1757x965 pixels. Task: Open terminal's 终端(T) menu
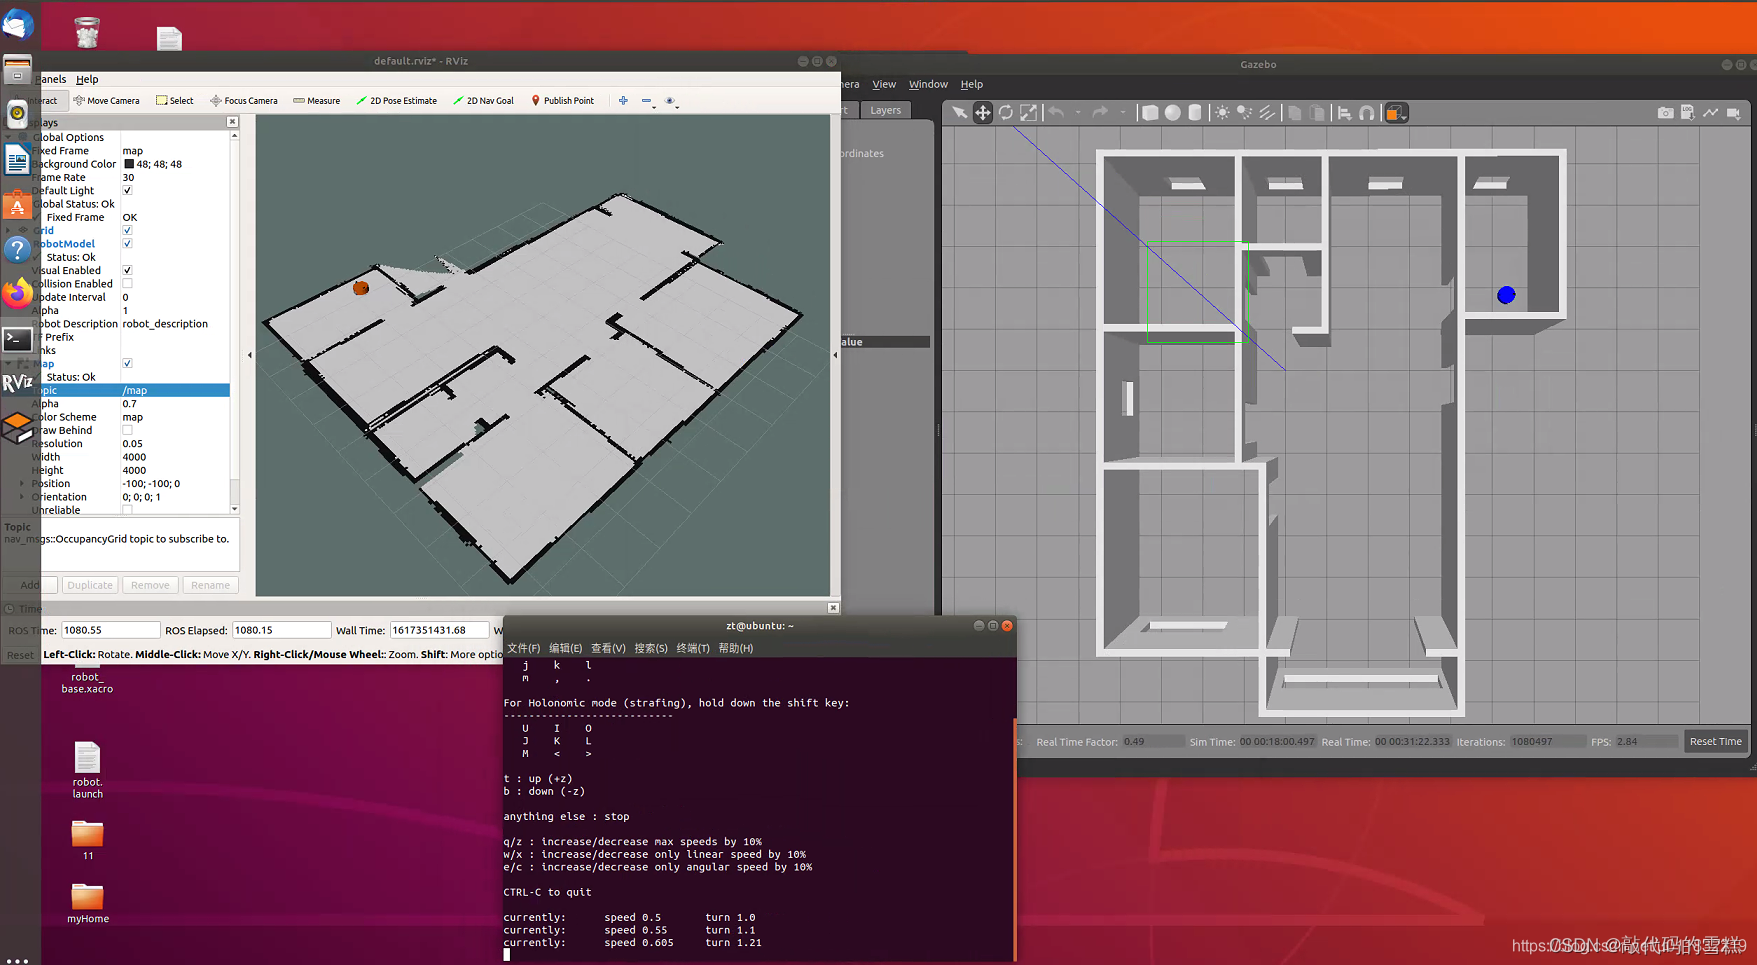[x=693, y=648]
